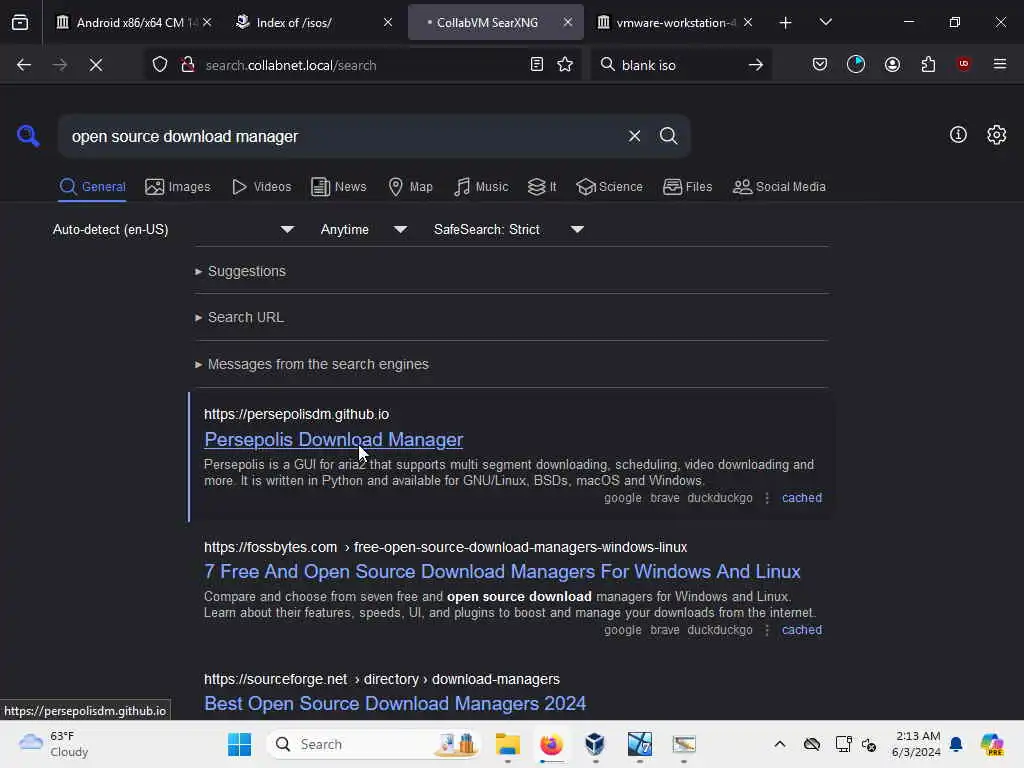Open Persepolis Download Manager result
This screenshot has height=768, width=1024.
[334, 440]
